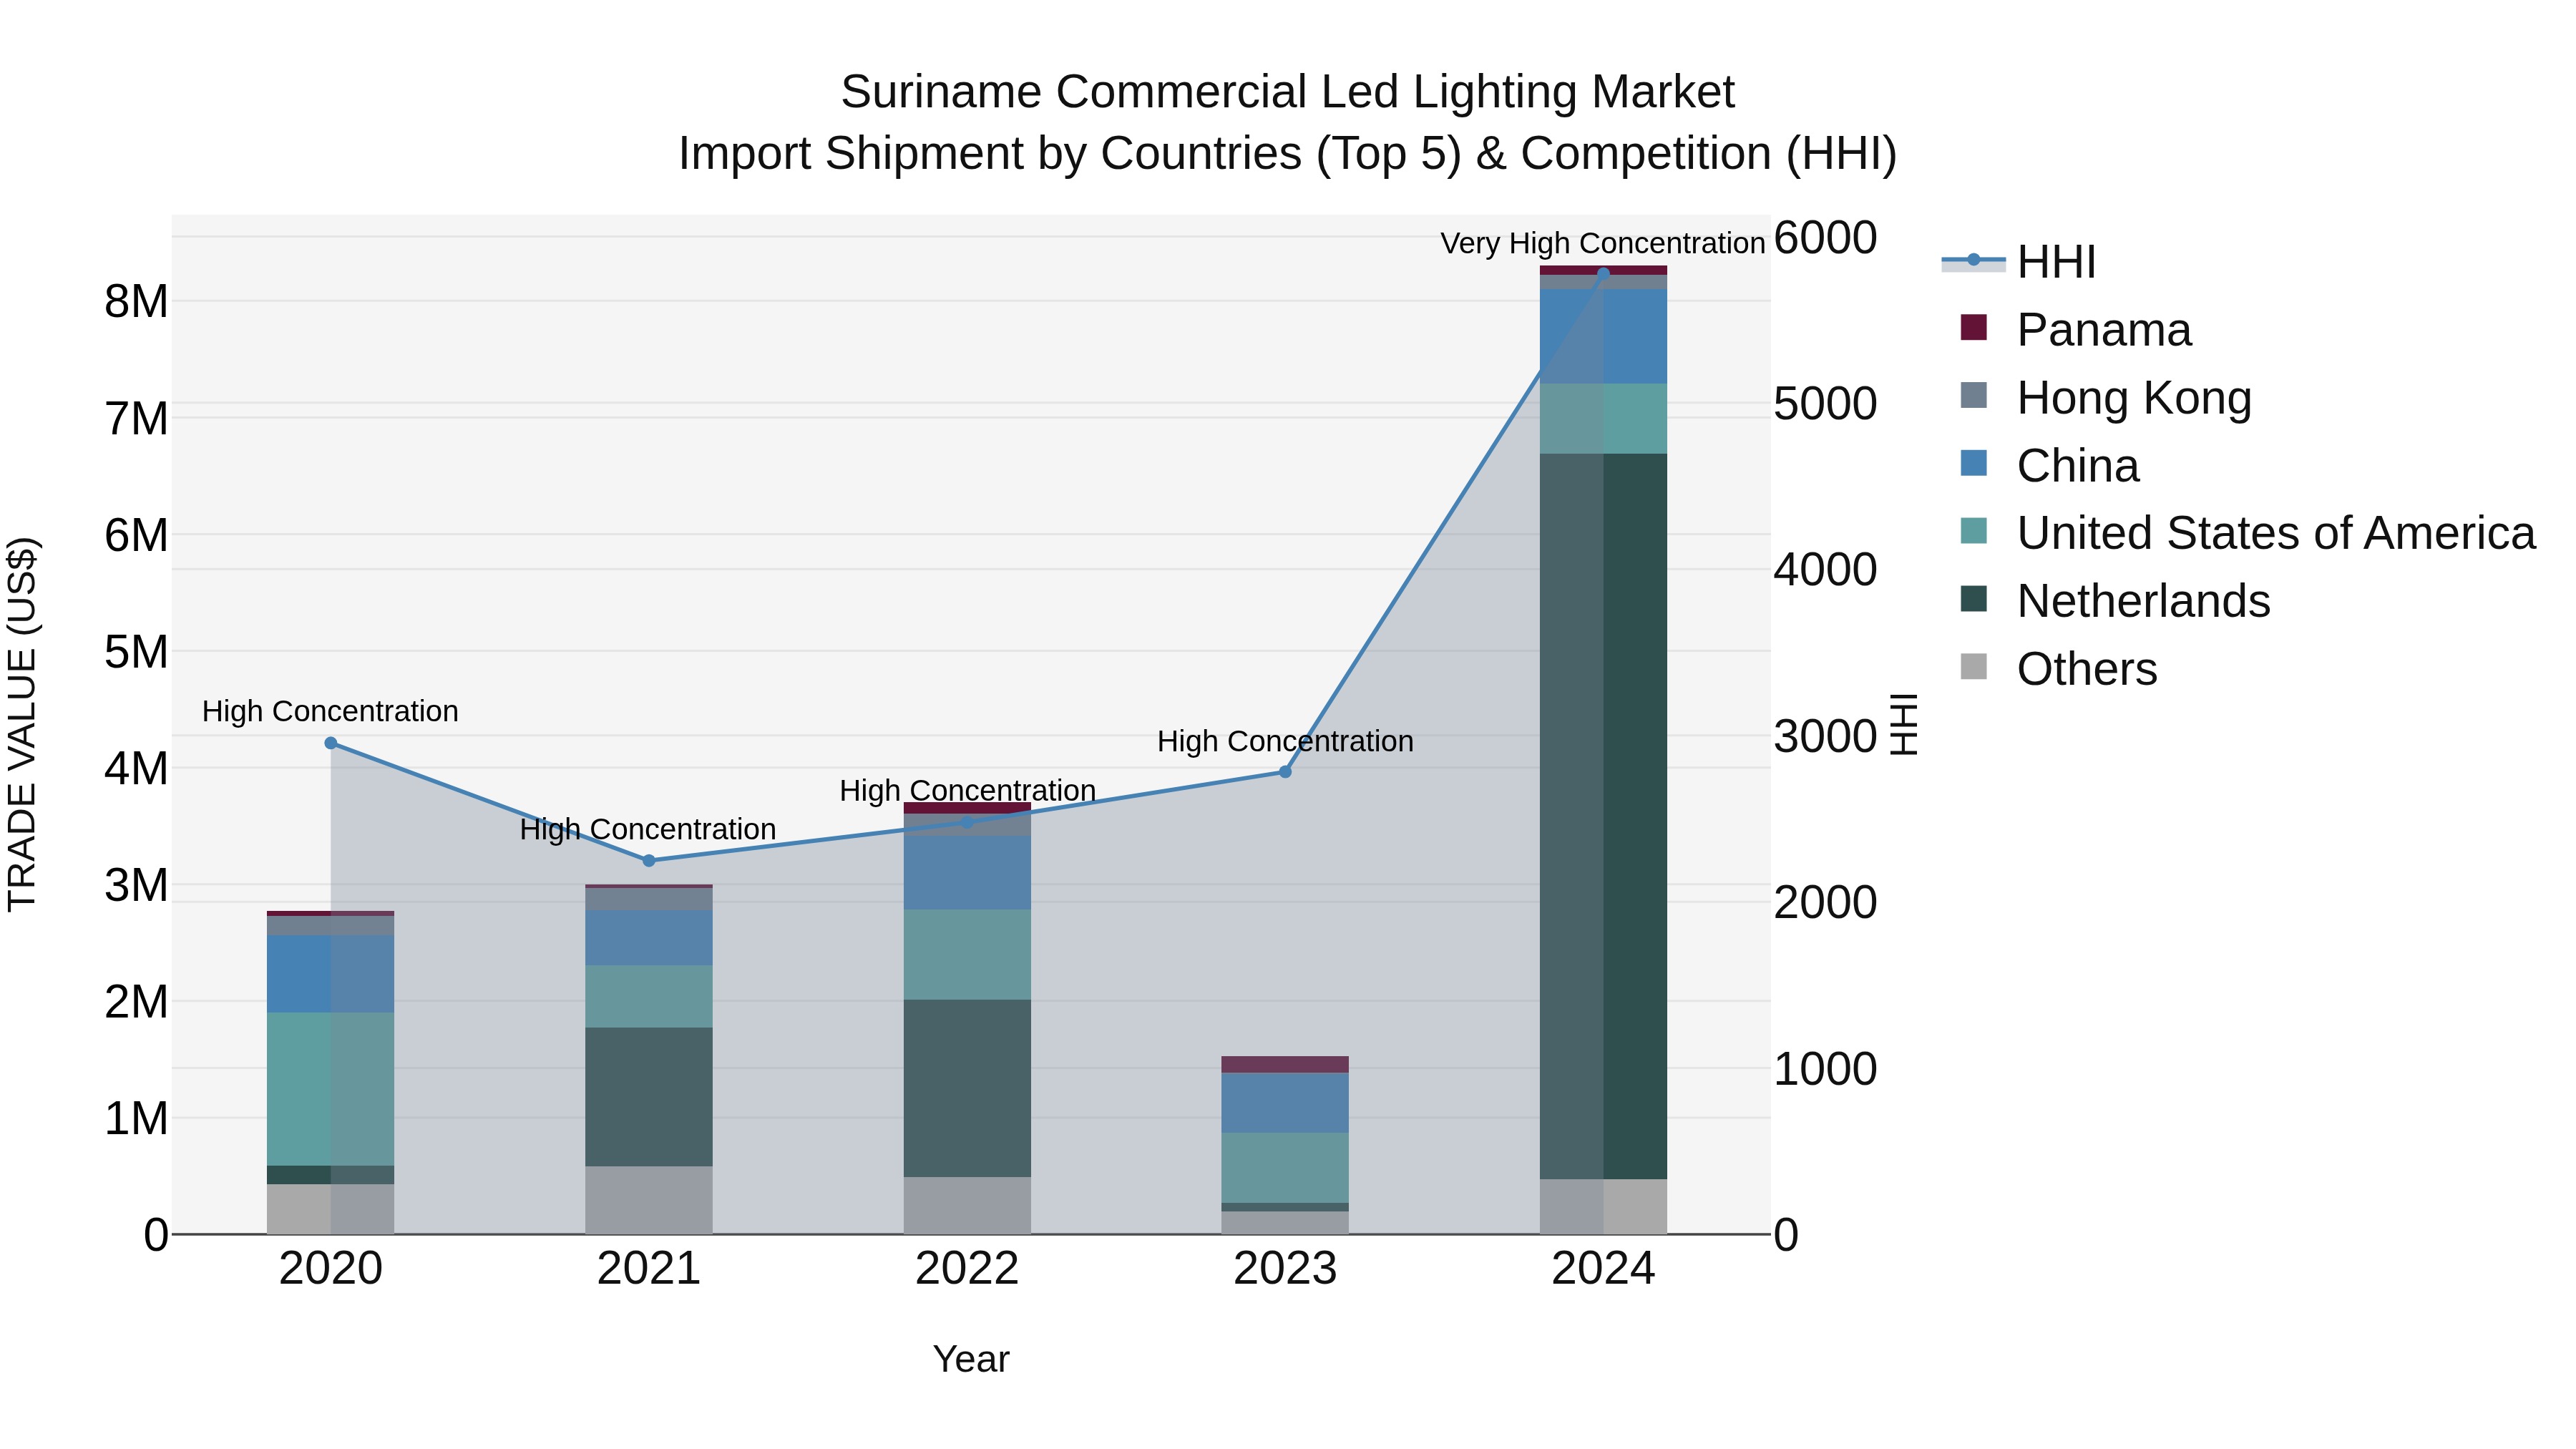Viewport: 2576px width, 1449px height.
Task: Click the 2022 Netherlands bar segment
Action: point(967,1089)
